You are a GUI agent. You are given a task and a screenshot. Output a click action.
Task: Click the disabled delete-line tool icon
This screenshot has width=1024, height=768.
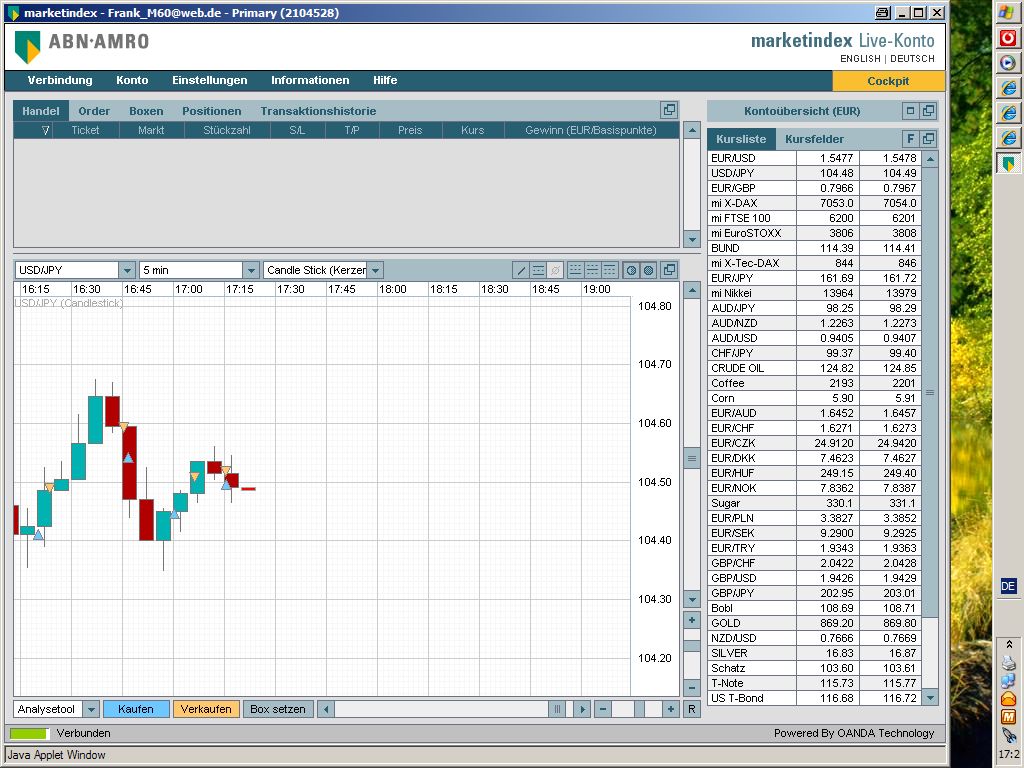point(555,270)
